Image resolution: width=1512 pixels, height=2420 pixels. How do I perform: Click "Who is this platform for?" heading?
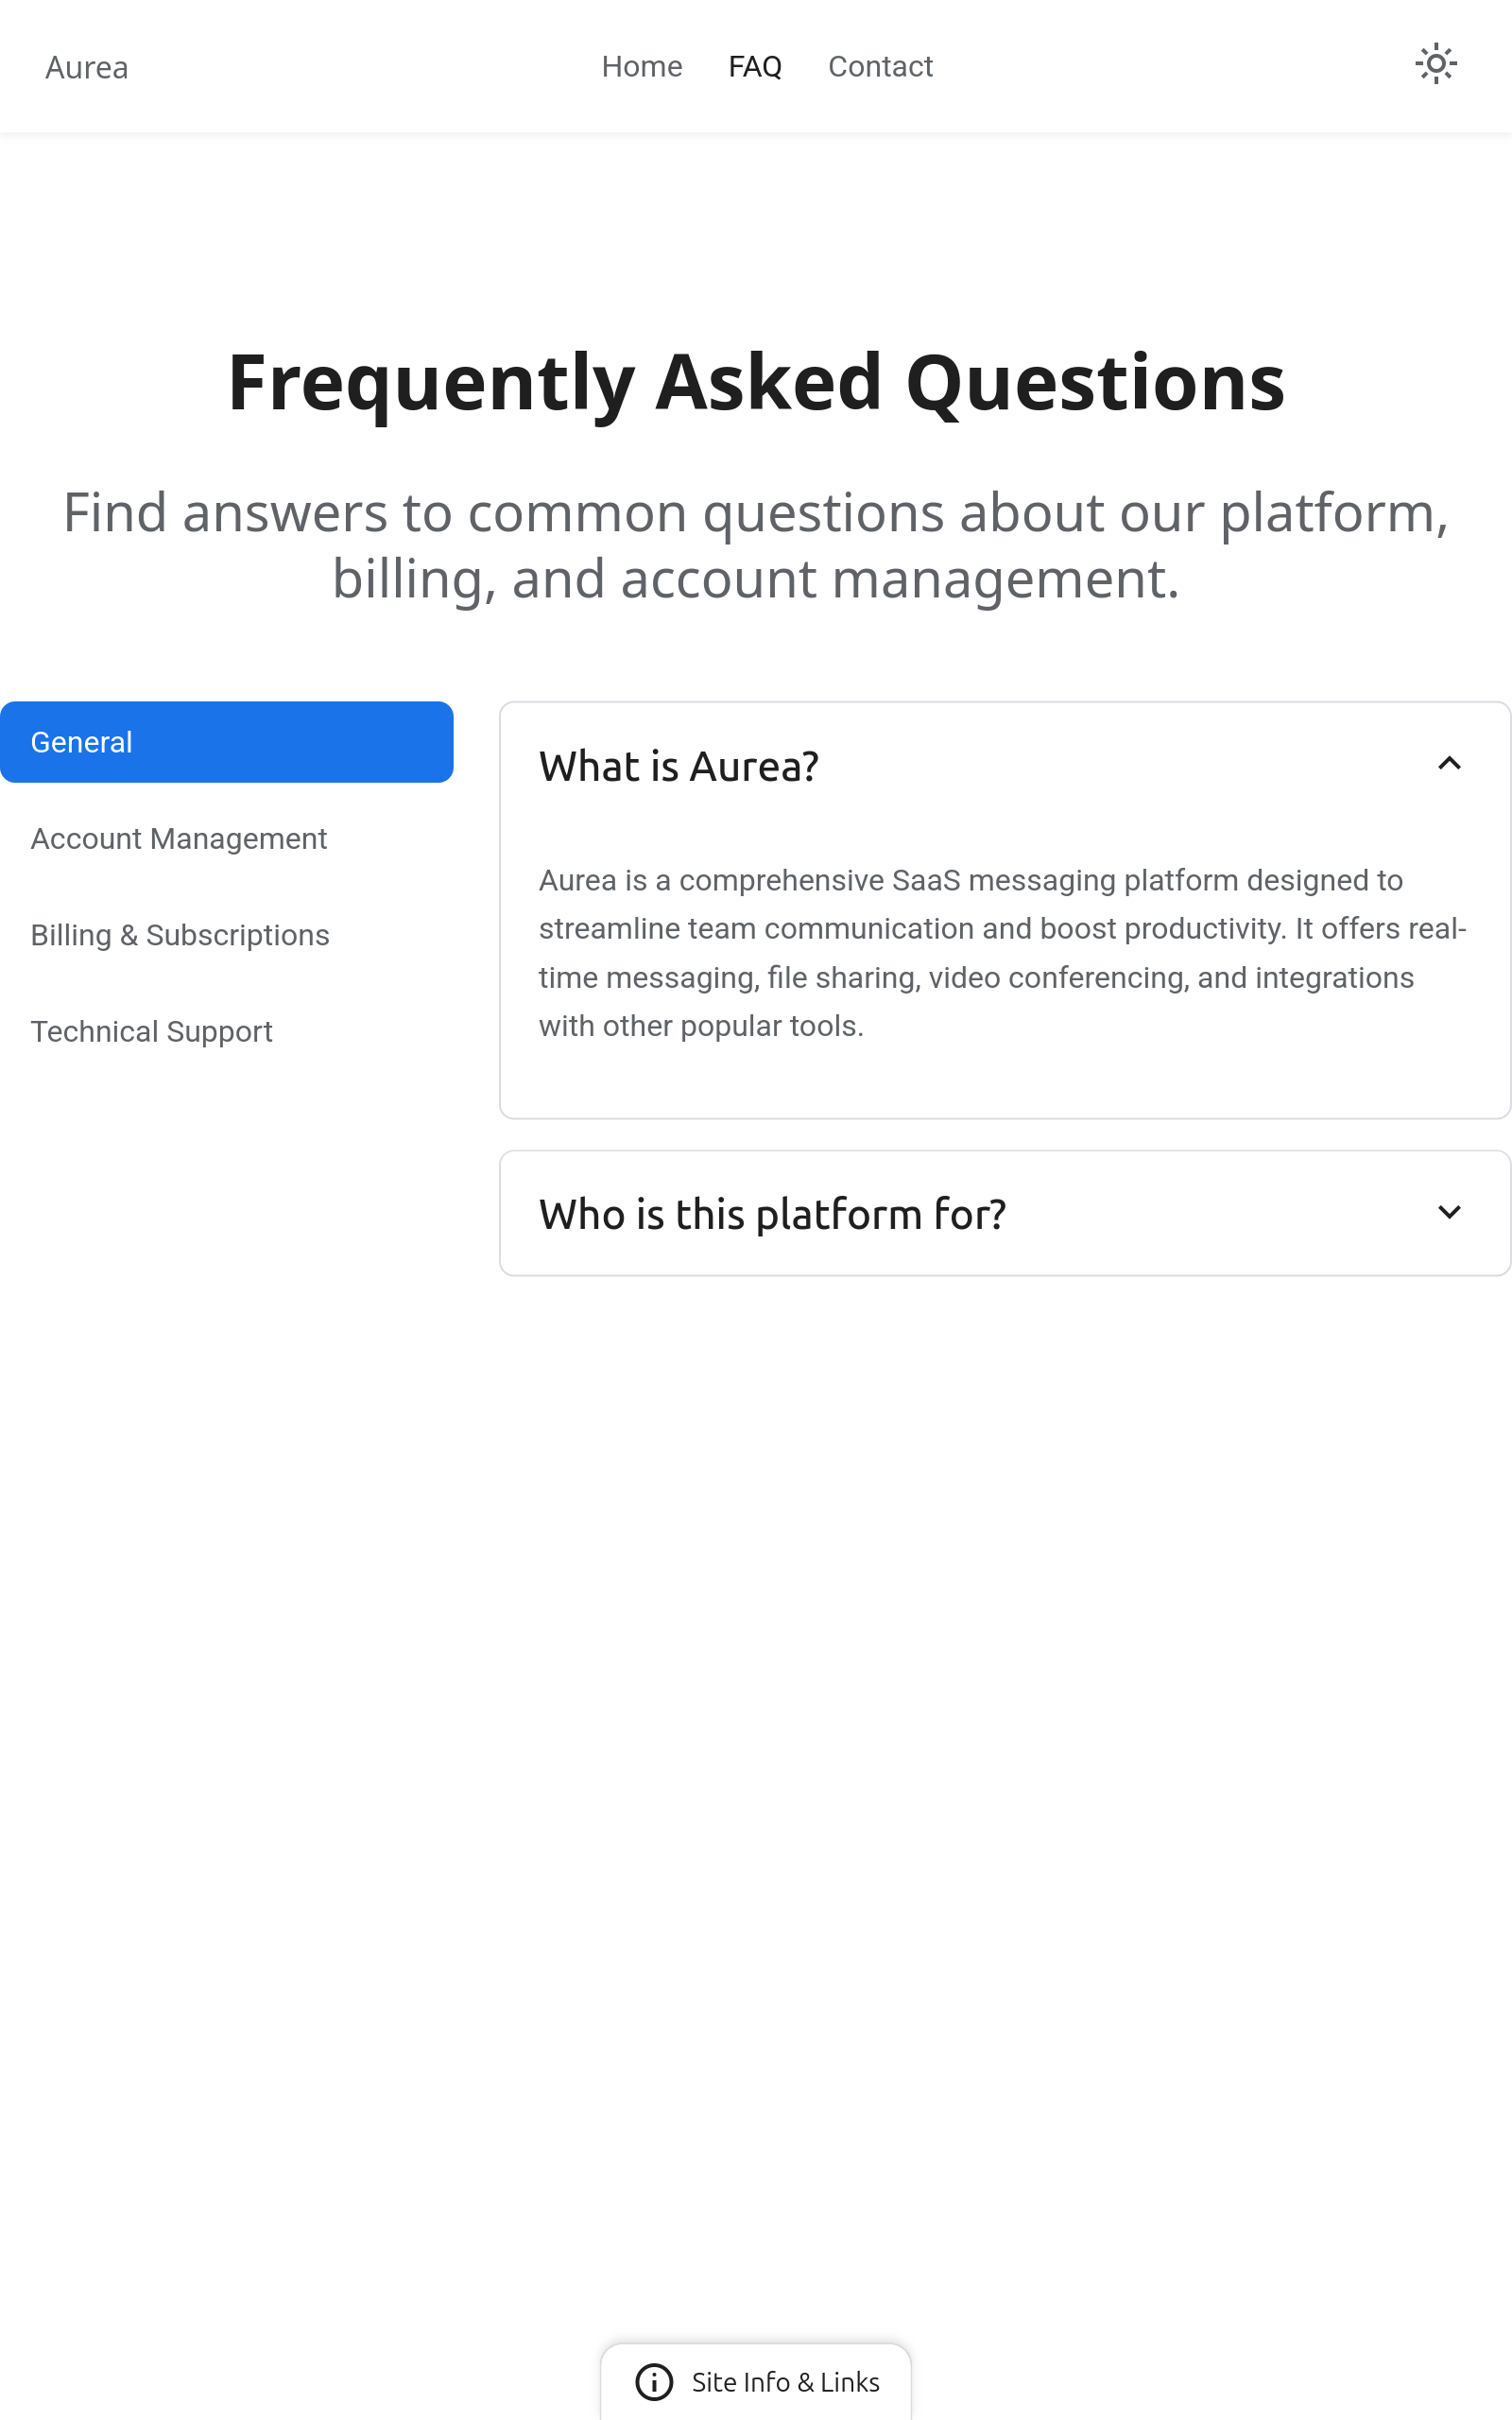(x=772, y=1214)
